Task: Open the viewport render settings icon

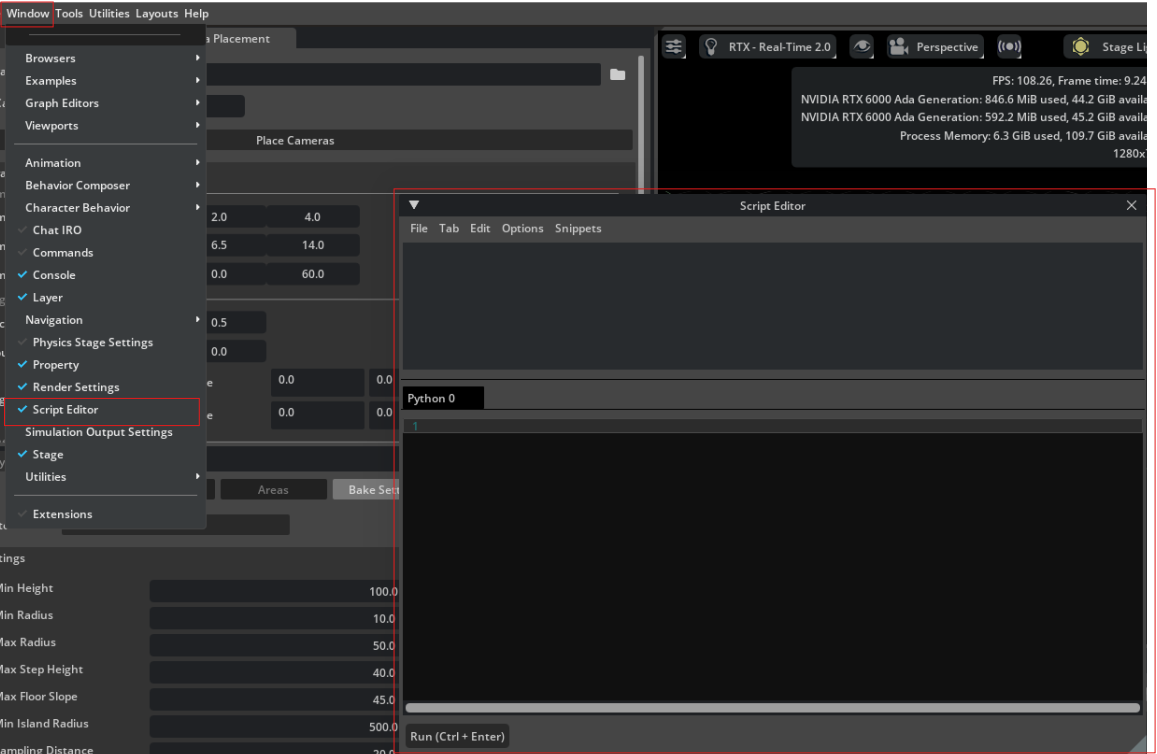Action: [x=673, y=46]
